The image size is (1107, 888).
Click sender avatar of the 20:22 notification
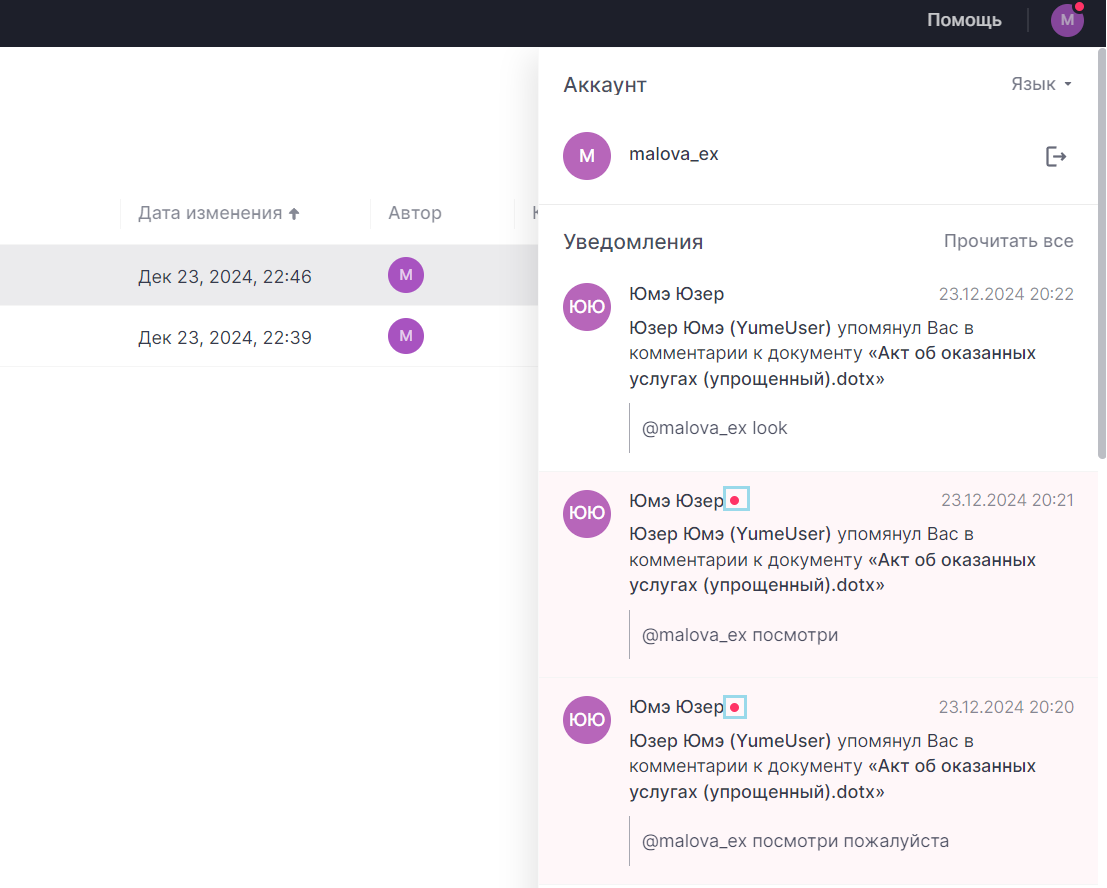coord(587,307)
